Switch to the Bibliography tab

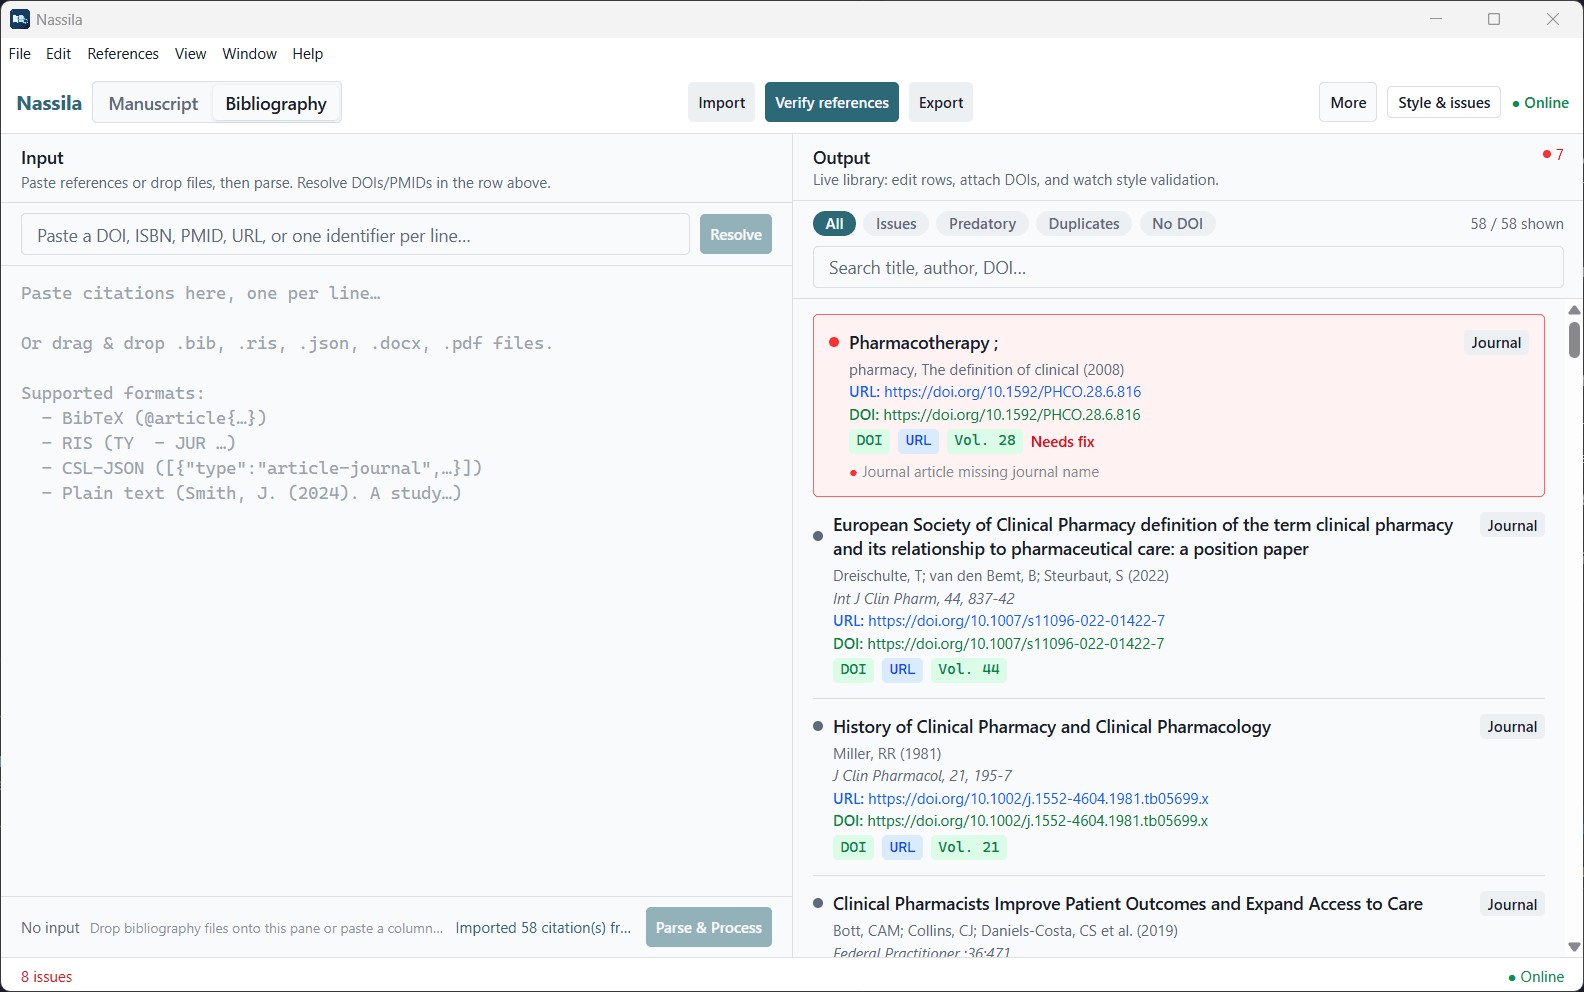pos(276,103)
